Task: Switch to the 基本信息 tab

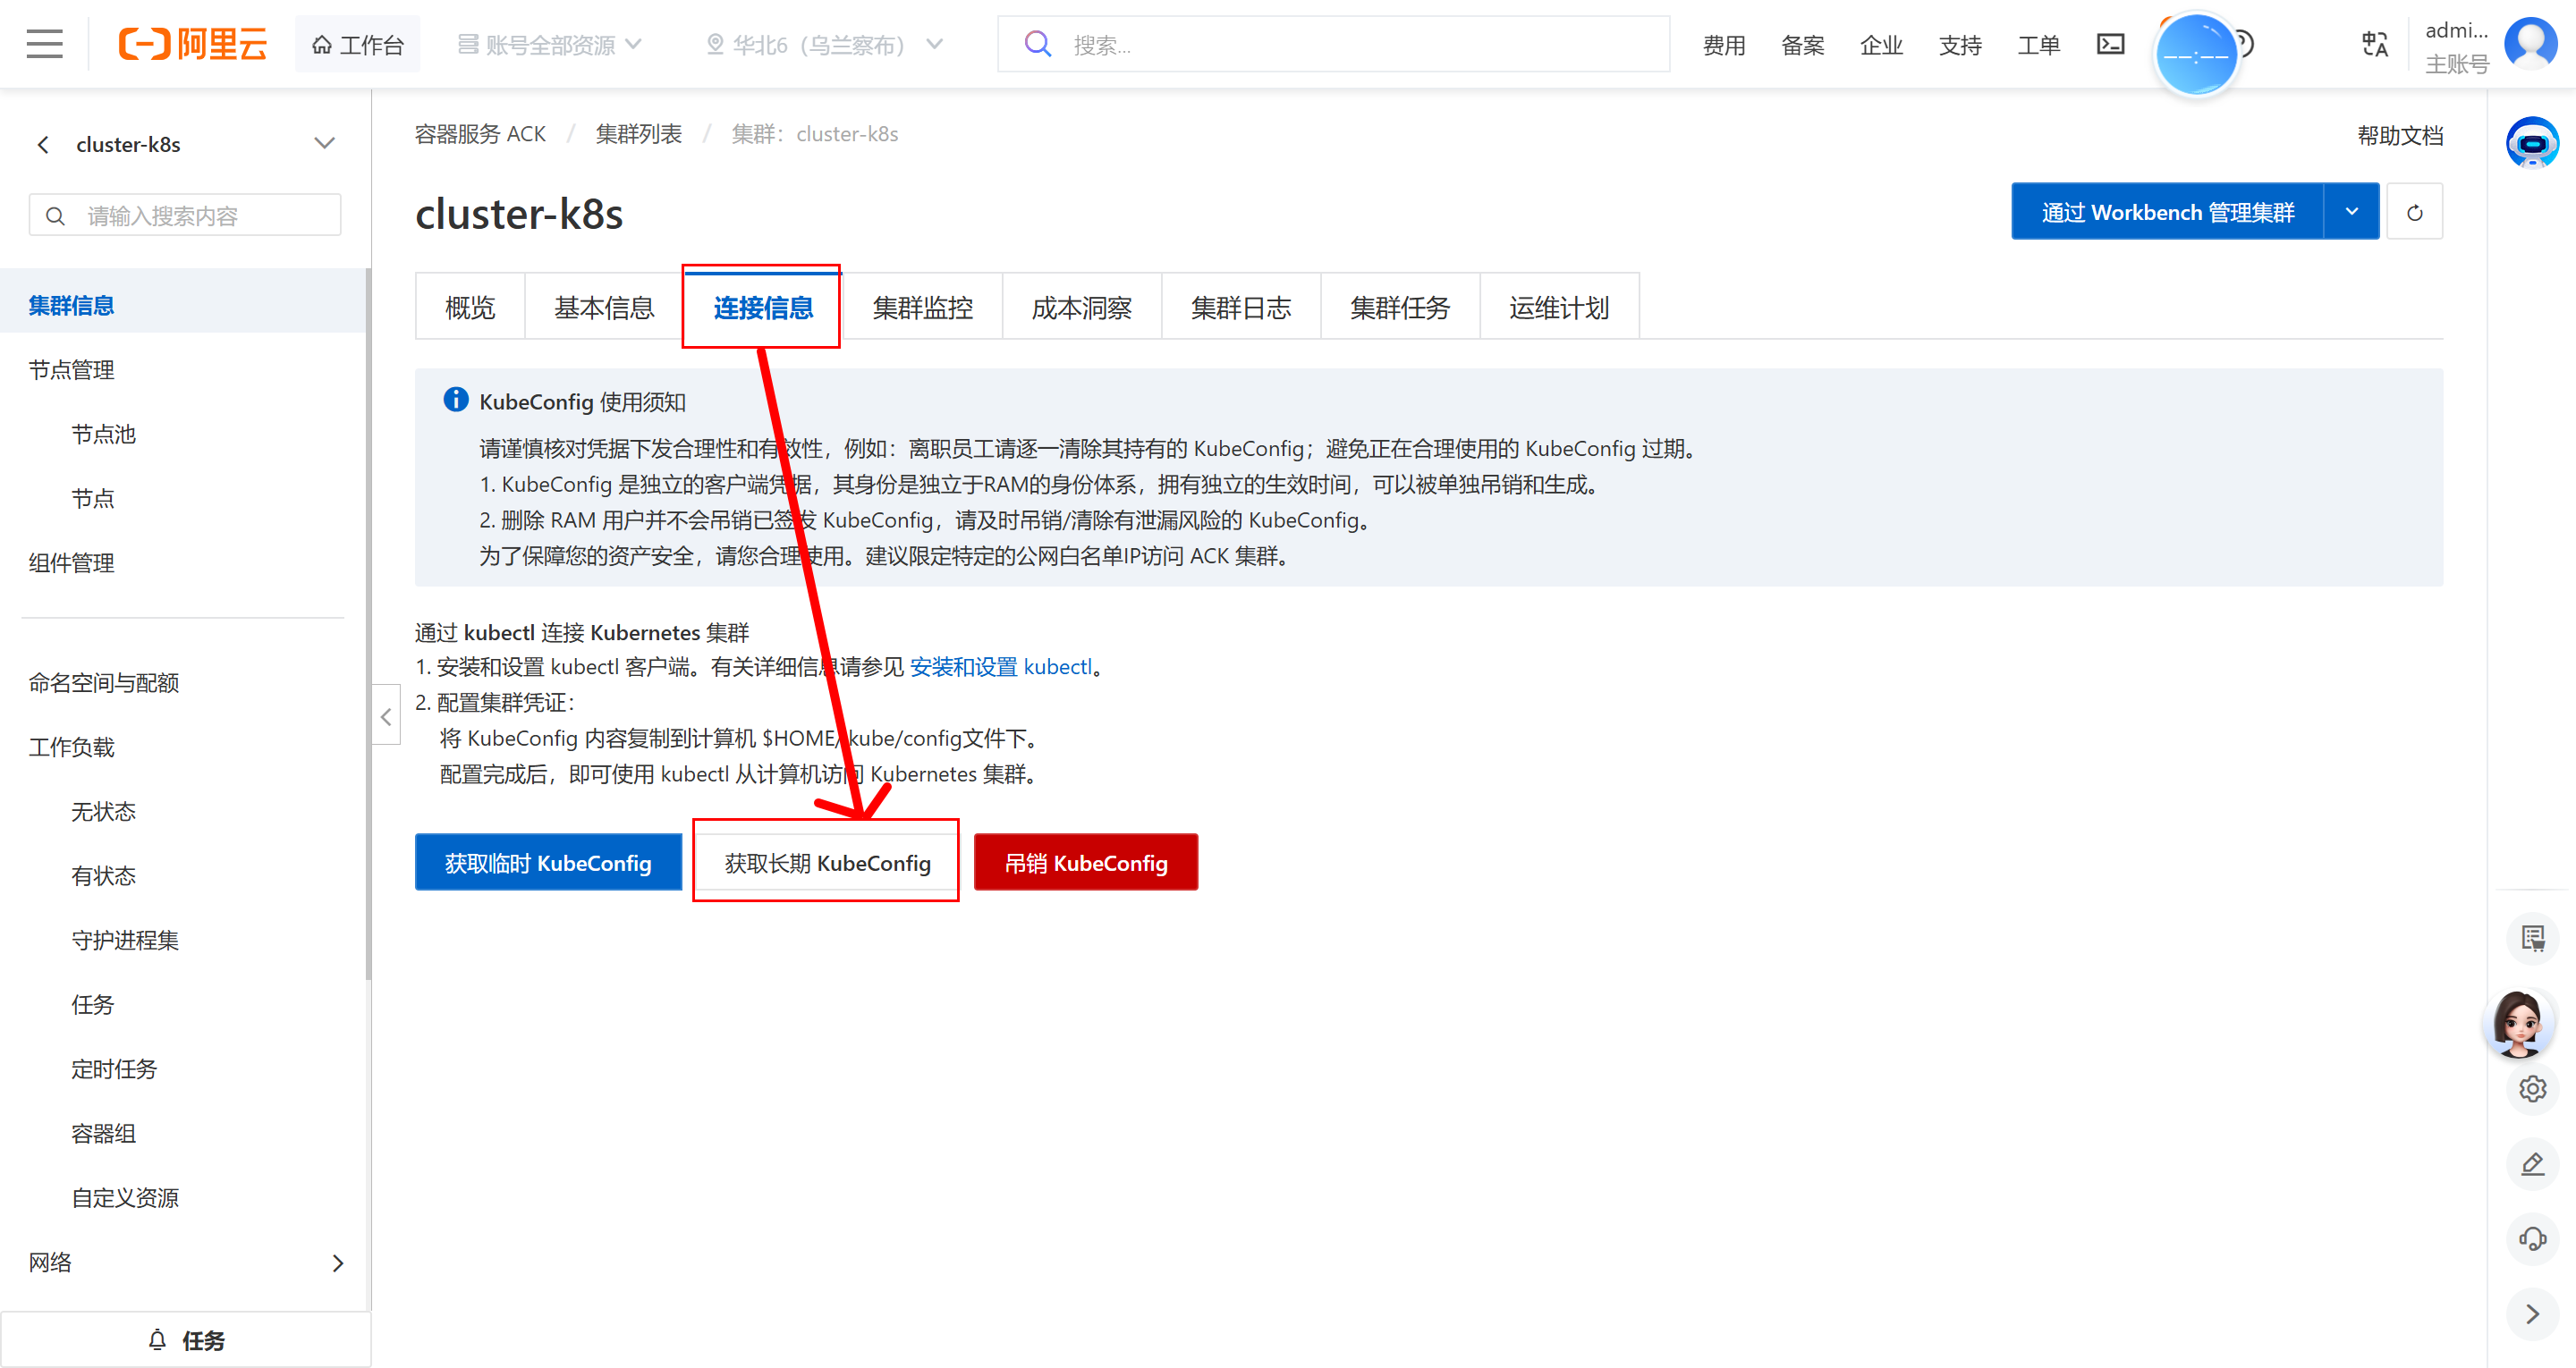Action: pyautogui.click(x=604, y=308)
